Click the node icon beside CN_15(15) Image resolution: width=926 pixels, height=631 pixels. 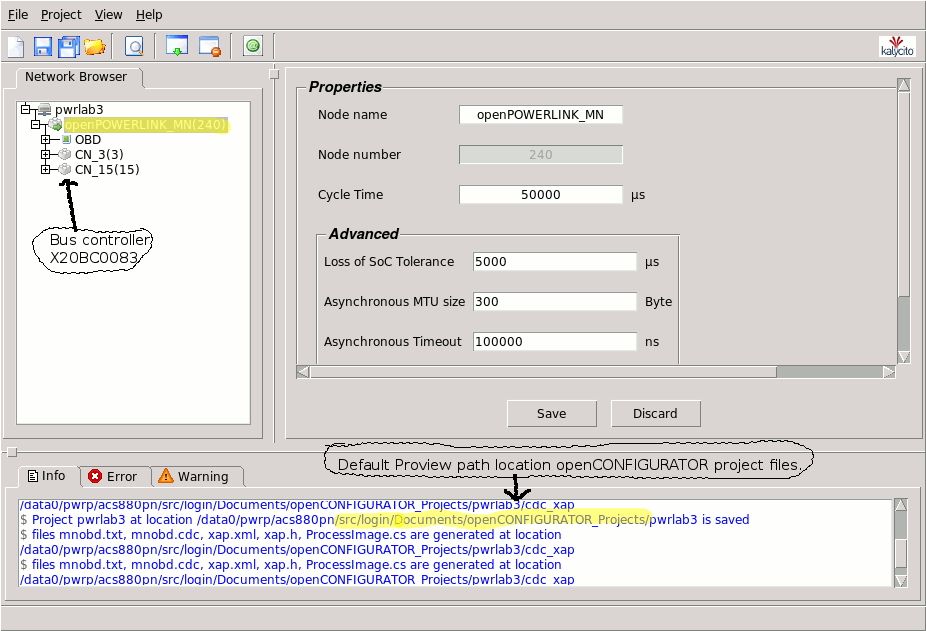[65, 170]
